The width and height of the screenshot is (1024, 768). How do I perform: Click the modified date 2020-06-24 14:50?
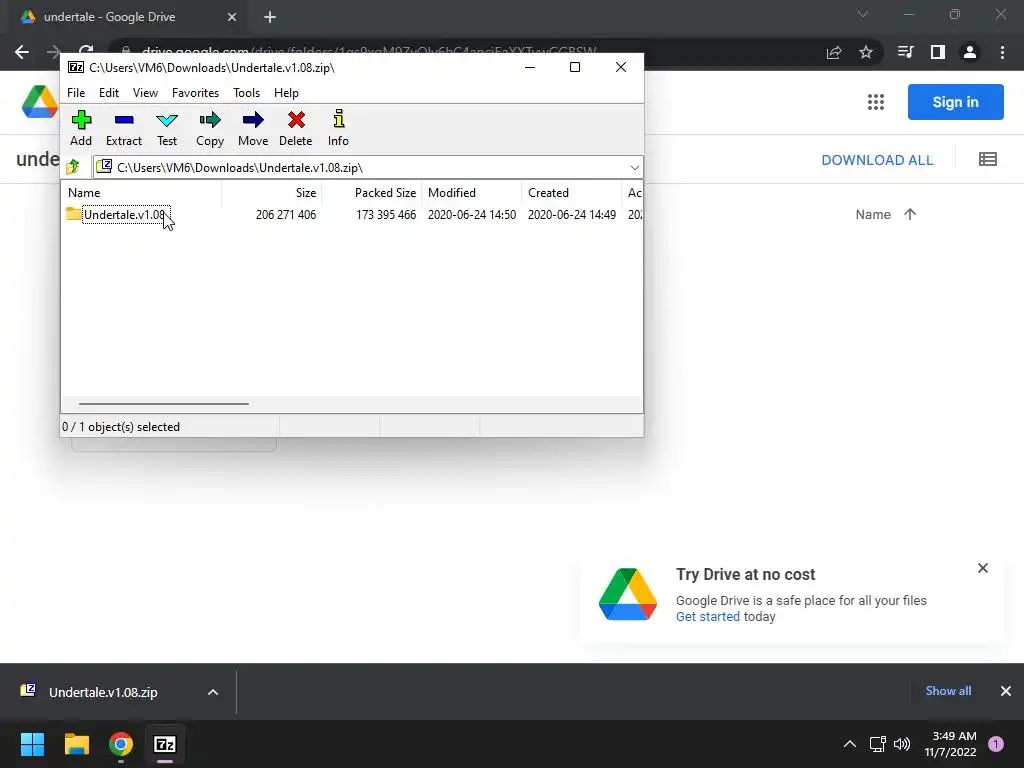pyautogui.click(x=472, y=215)
